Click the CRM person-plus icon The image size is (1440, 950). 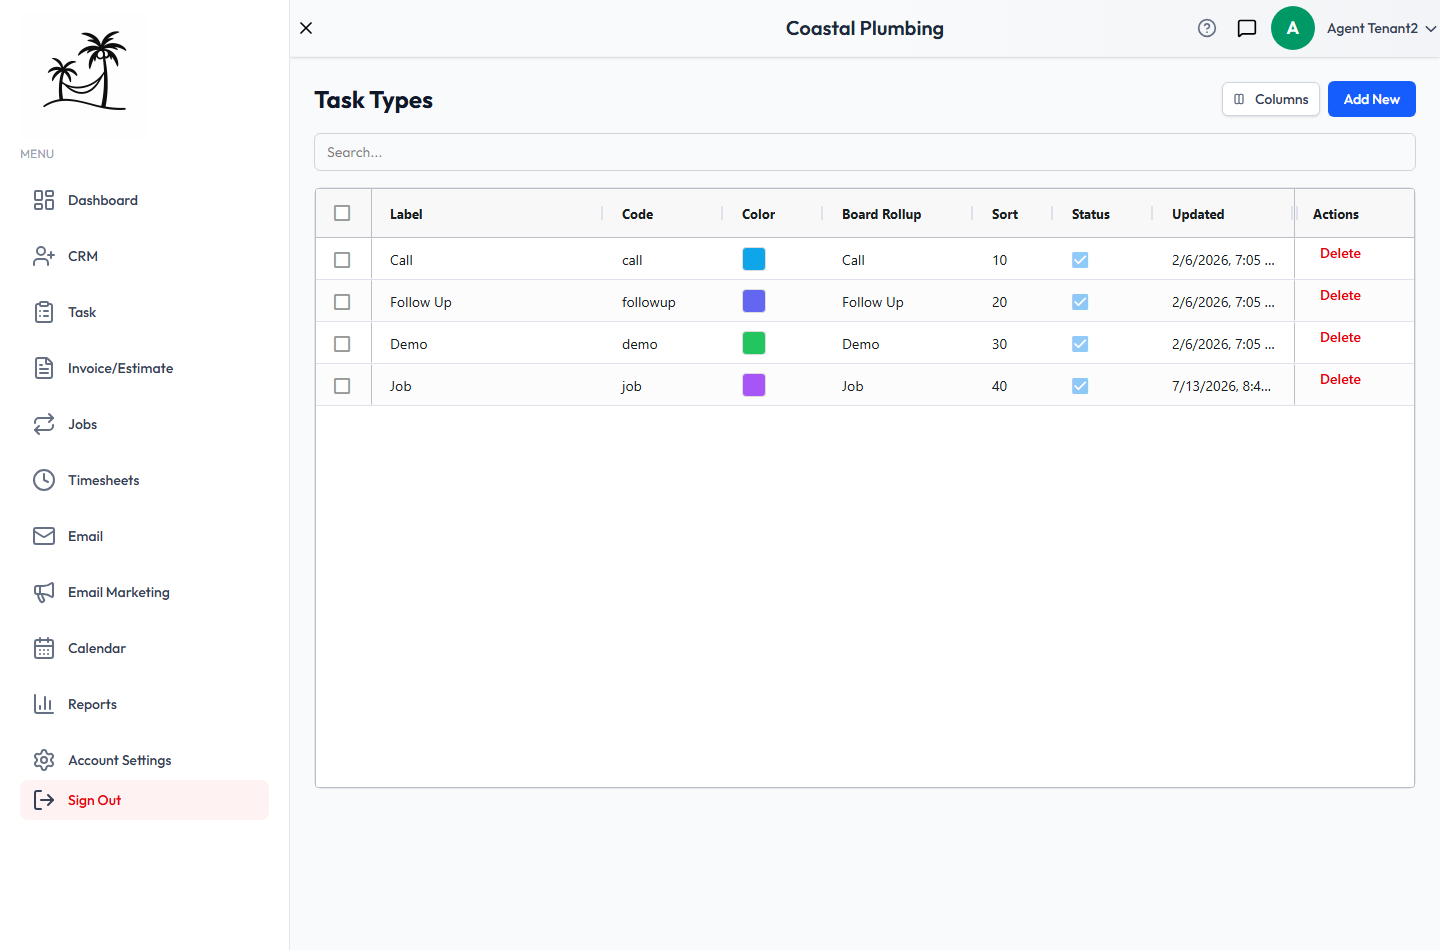(44, 256)
